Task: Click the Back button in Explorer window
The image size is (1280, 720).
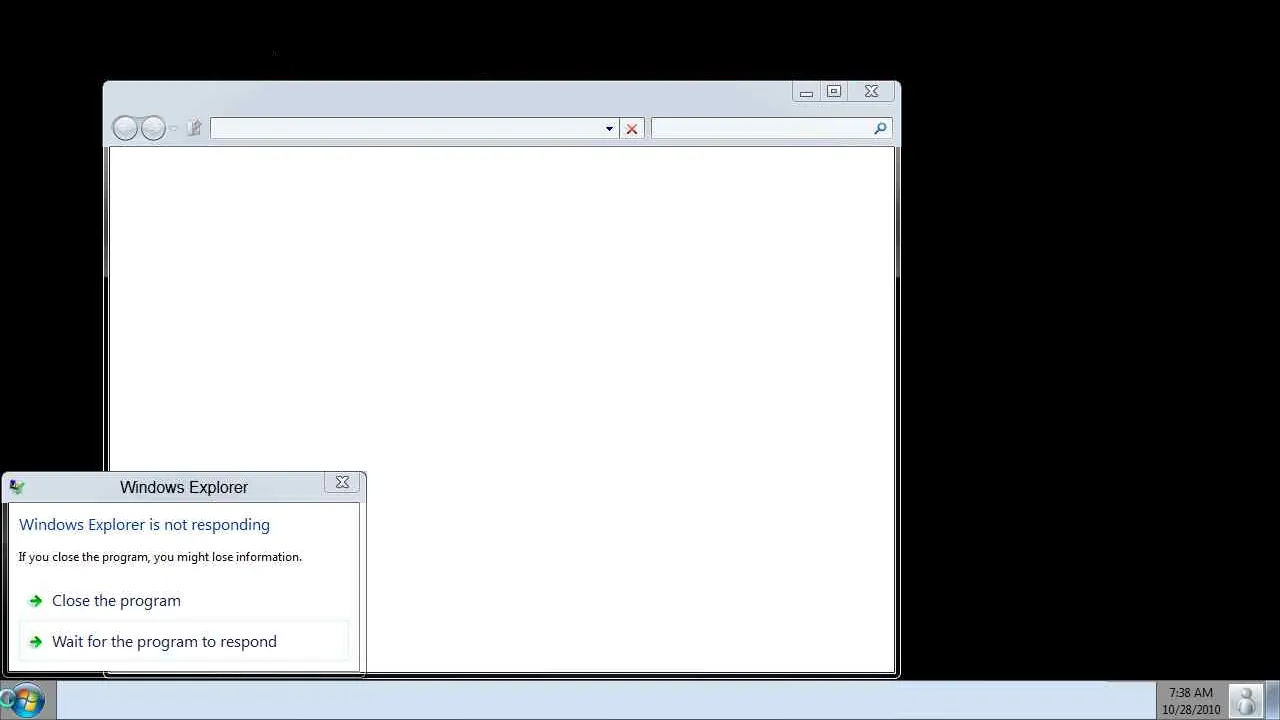Action: coord(125,128)
